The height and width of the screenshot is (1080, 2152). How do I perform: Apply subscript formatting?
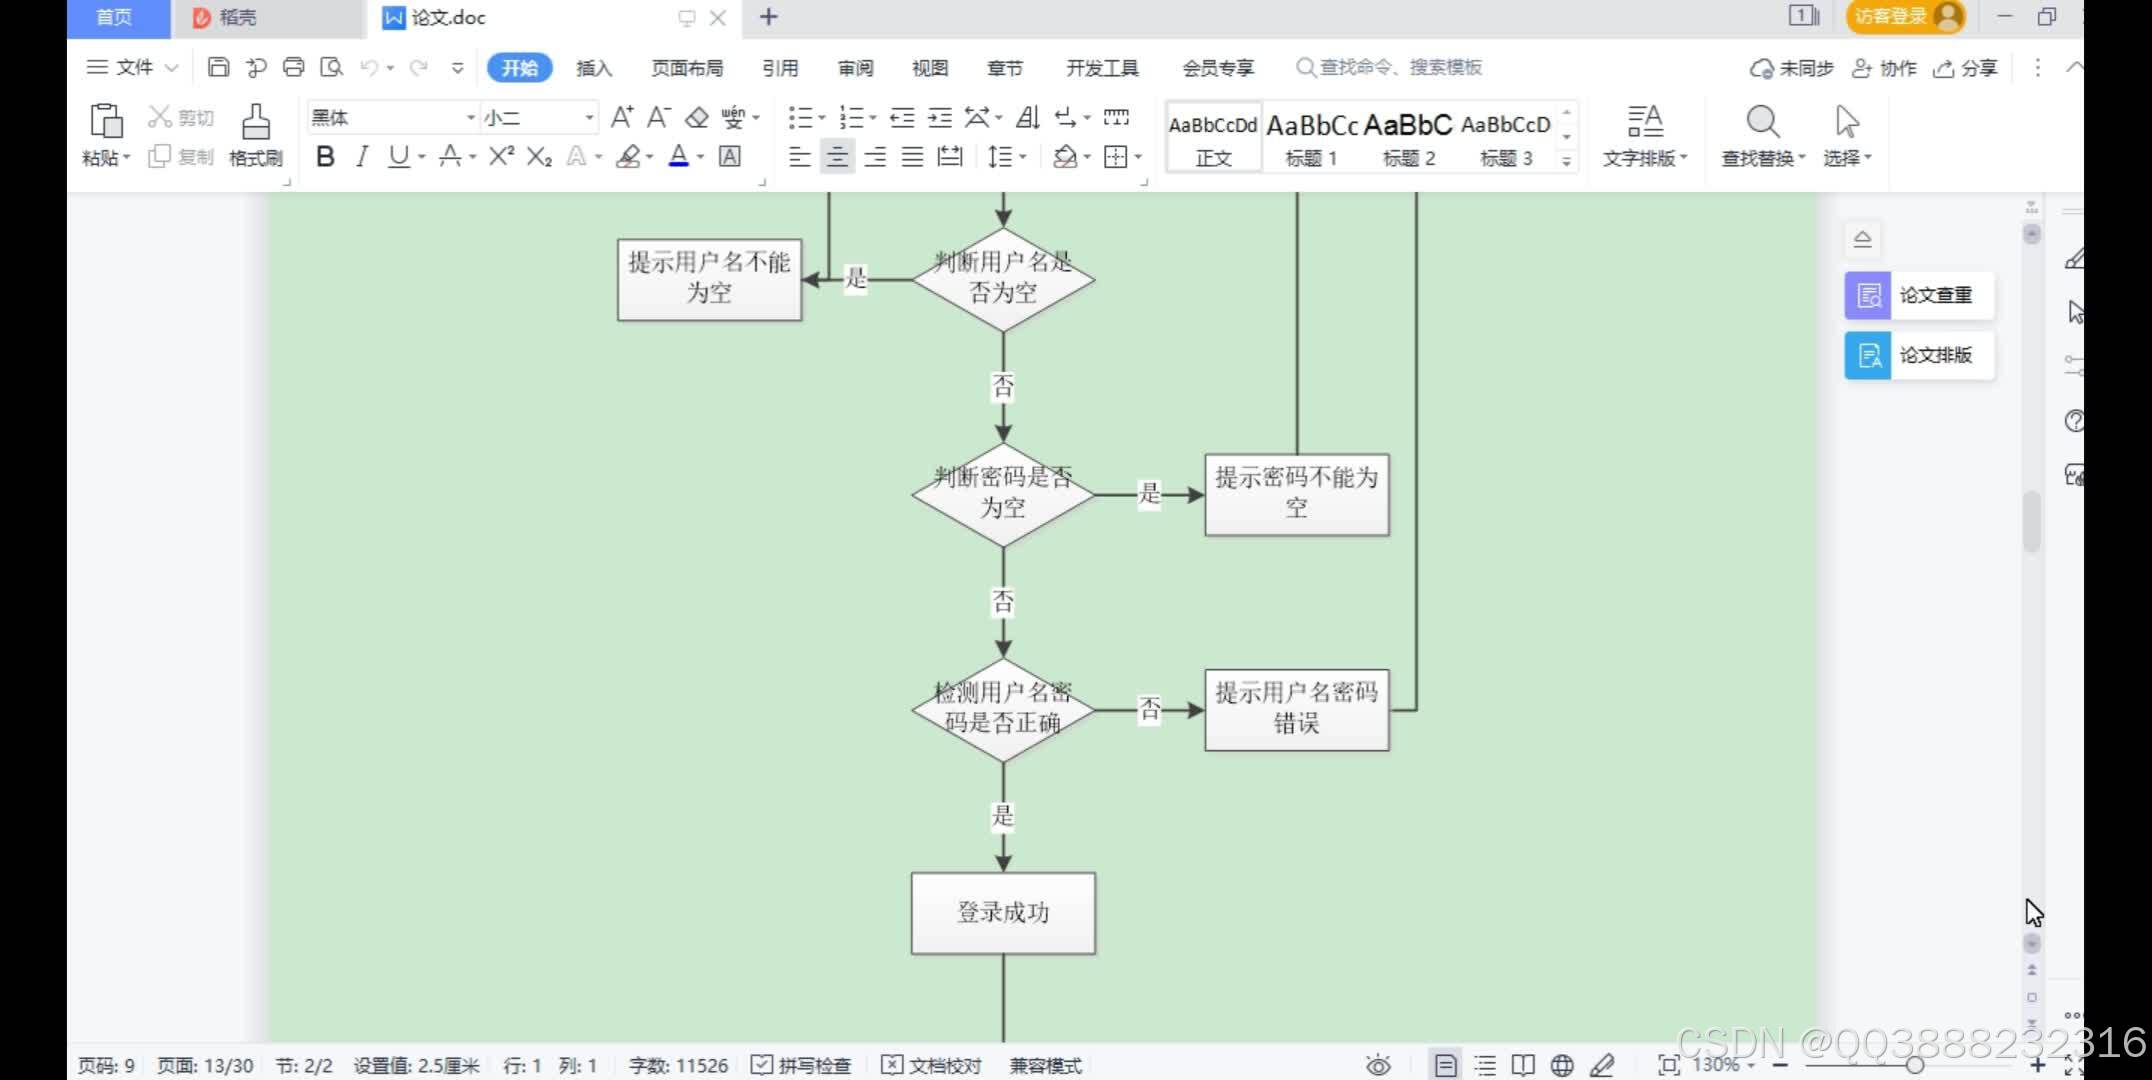pyautogui.click(x=540, y=156)
